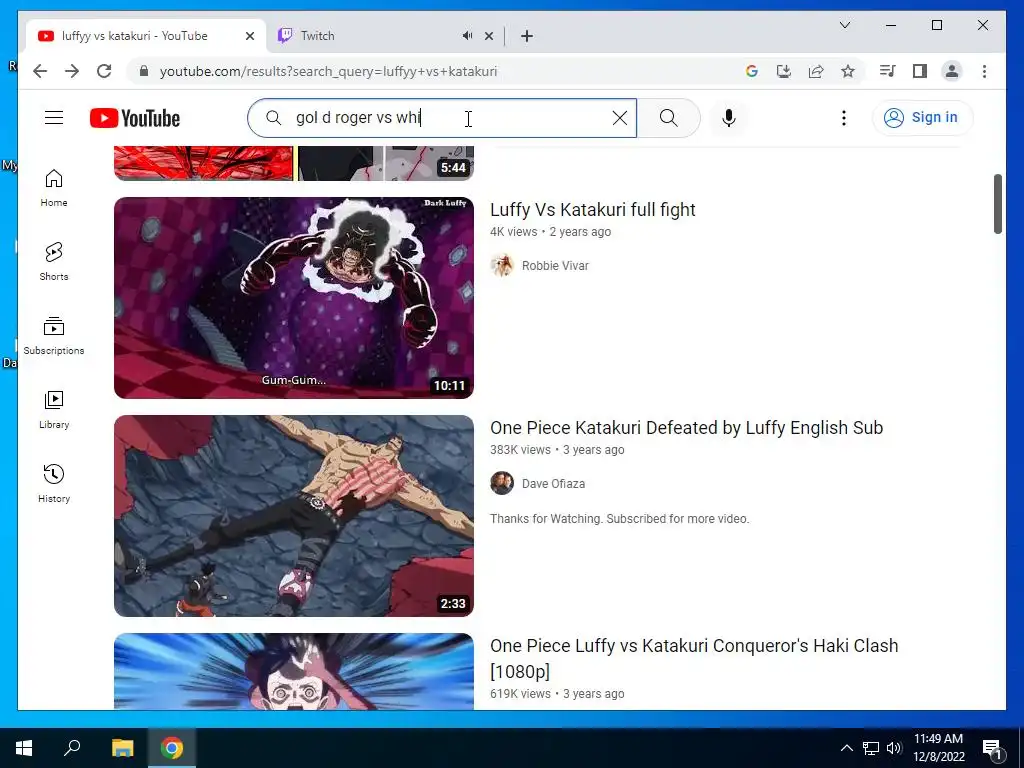The image size is (1024, 768).
Task: Reload the page
Action: click(x=104, y=71)
